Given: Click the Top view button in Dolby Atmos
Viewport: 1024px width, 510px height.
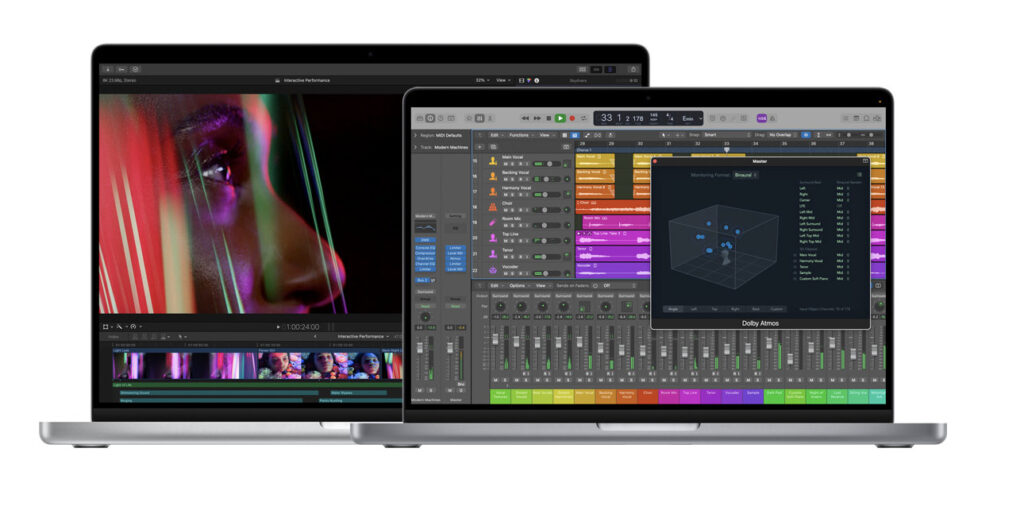Looking at the screenshot, I should [715, 309].
